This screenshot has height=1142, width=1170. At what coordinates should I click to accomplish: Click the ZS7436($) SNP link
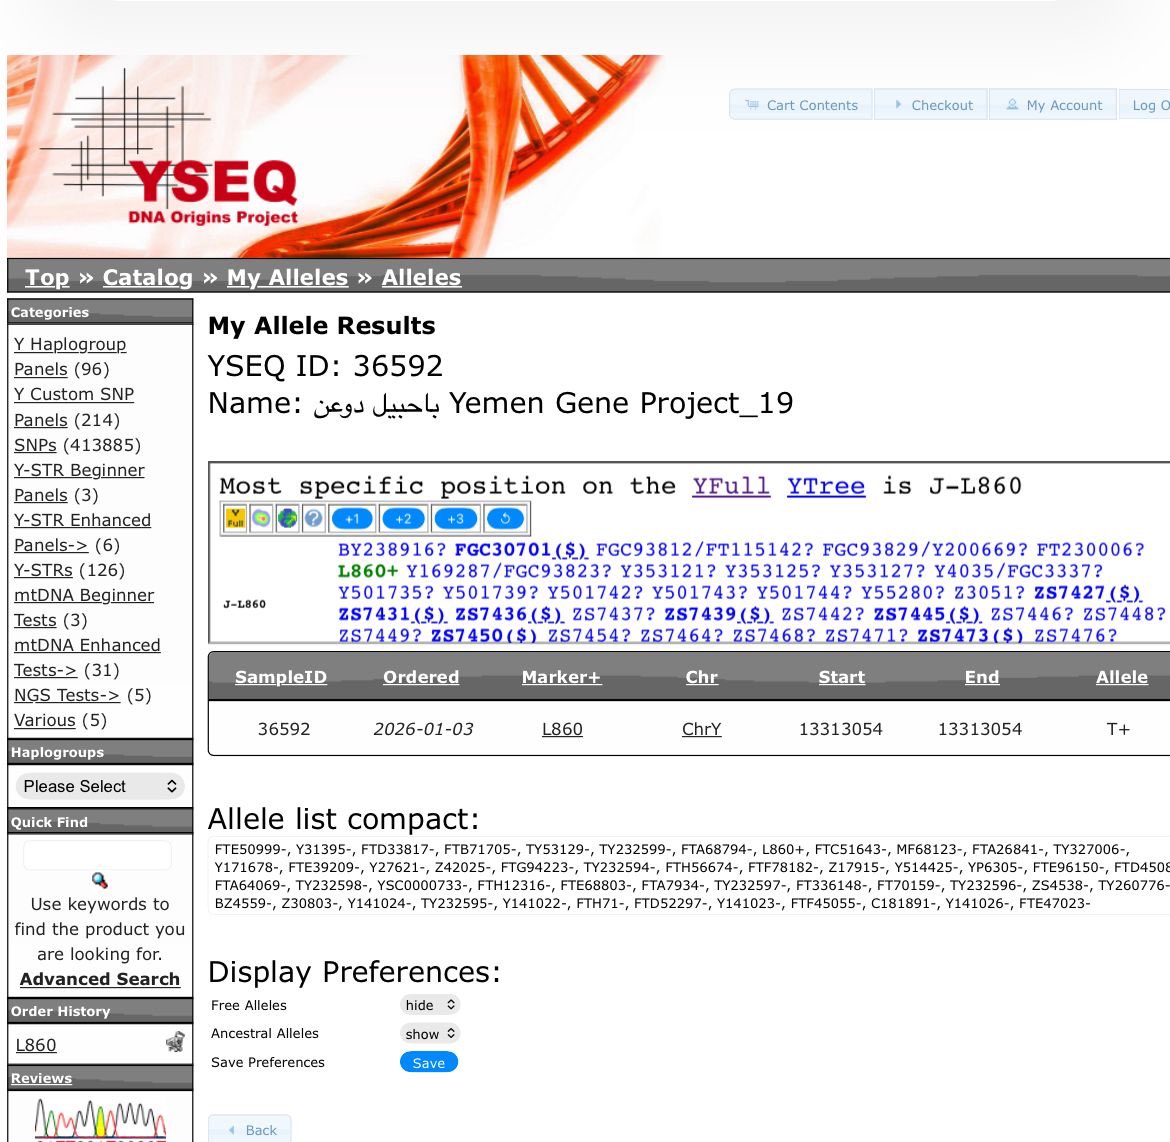[510, 614]
